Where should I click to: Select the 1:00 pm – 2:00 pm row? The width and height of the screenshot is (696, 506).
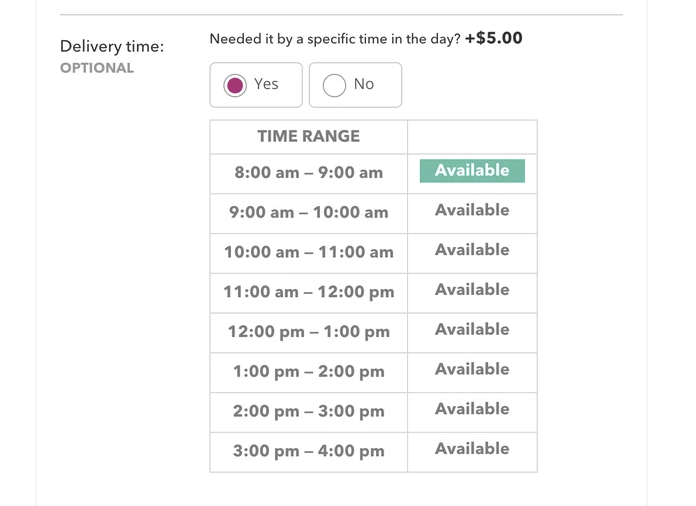(x=309, y=372)
